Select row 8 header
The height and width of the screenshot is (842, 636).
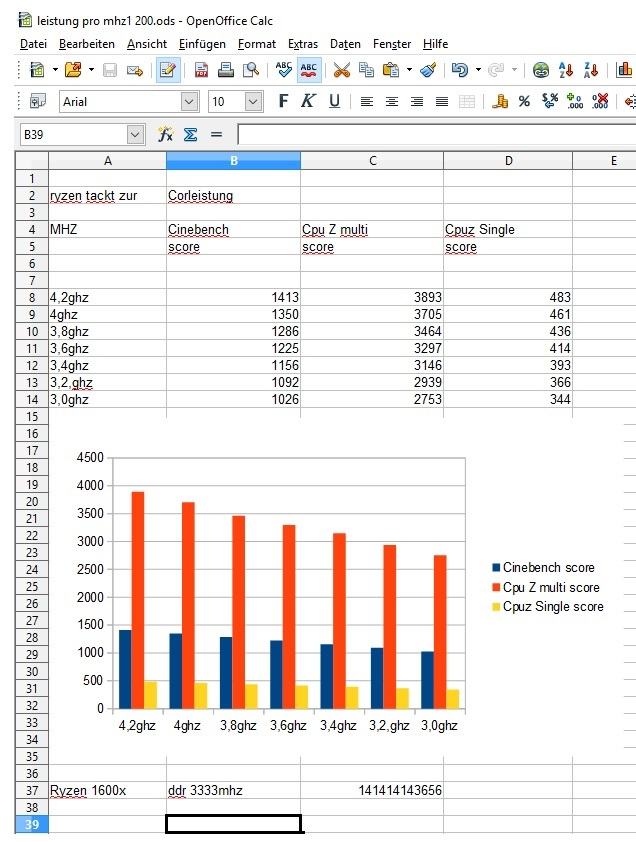pyautogui.click(x=32, y=297)
